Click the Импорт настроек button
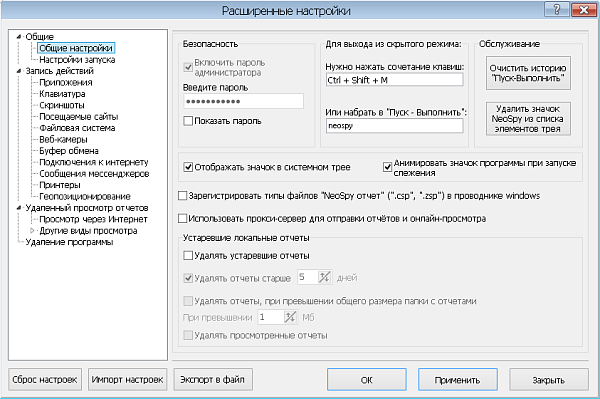Viewport: 600px width, 399px height. (127, 379)
